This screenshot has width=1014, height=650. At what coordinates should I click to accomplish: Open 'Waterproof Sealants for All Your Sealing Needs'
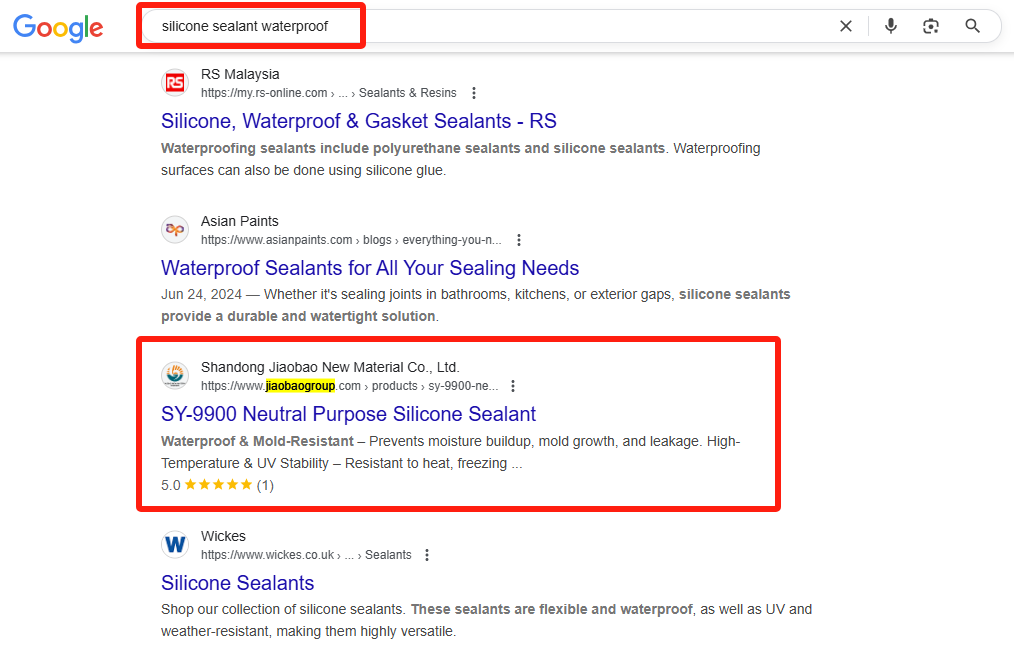tap(370, 268)
